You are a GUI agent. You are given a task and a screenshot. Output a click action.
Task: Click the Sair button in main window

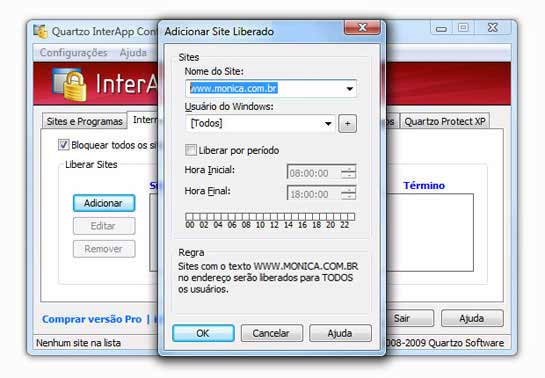click(x=410, y=318)
